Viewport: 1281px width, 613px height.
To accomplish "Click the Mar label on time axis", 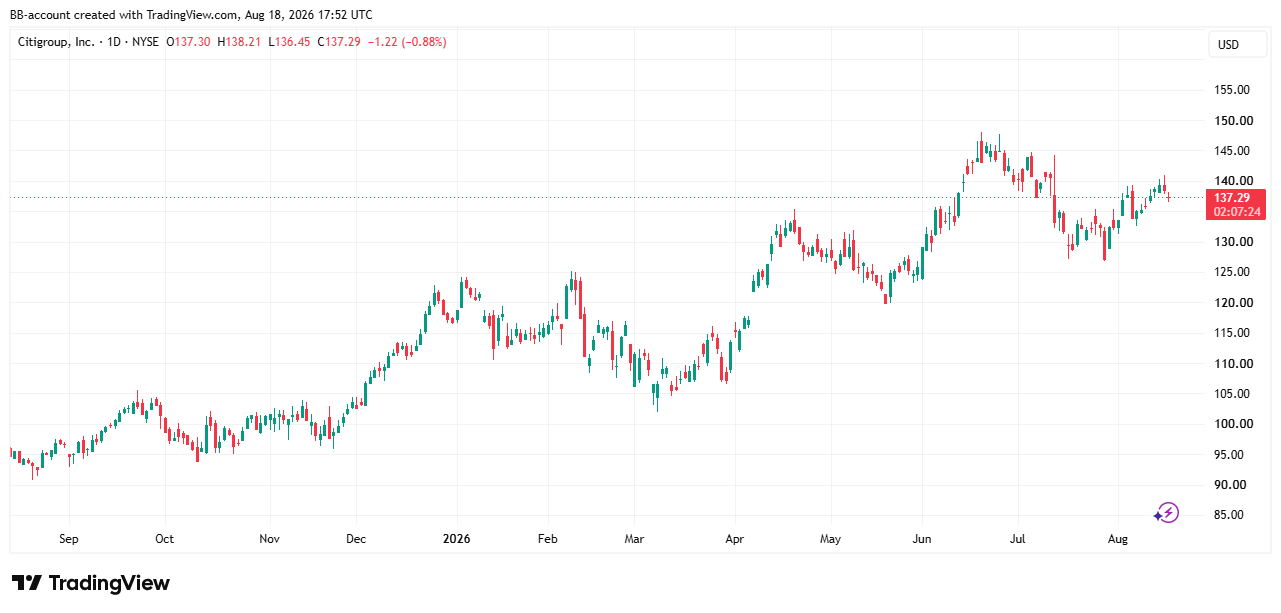I will coord(634,539).
